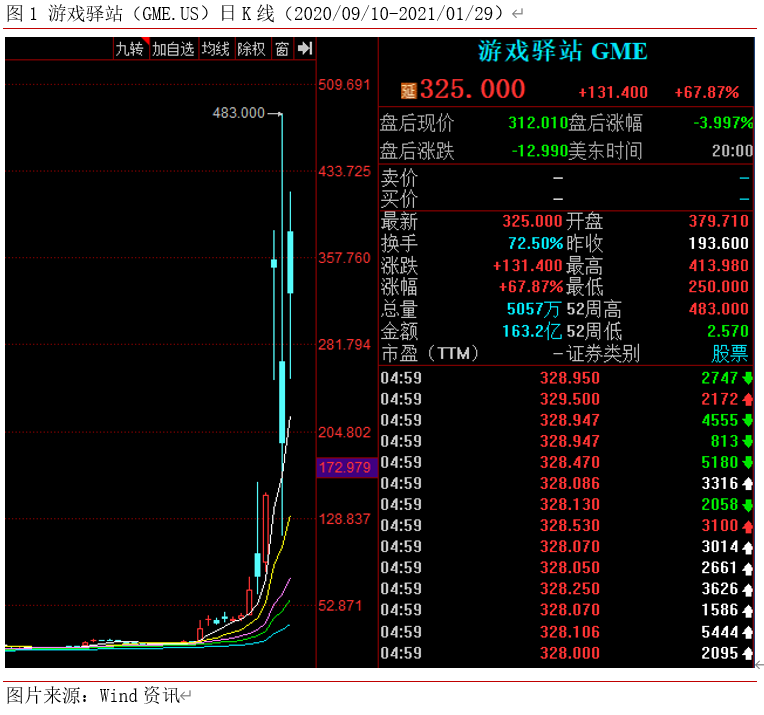The height and width of the screenshot is (715, 764).
Task: Click the 52周低 value 2.570
Action: click(728, 331)
